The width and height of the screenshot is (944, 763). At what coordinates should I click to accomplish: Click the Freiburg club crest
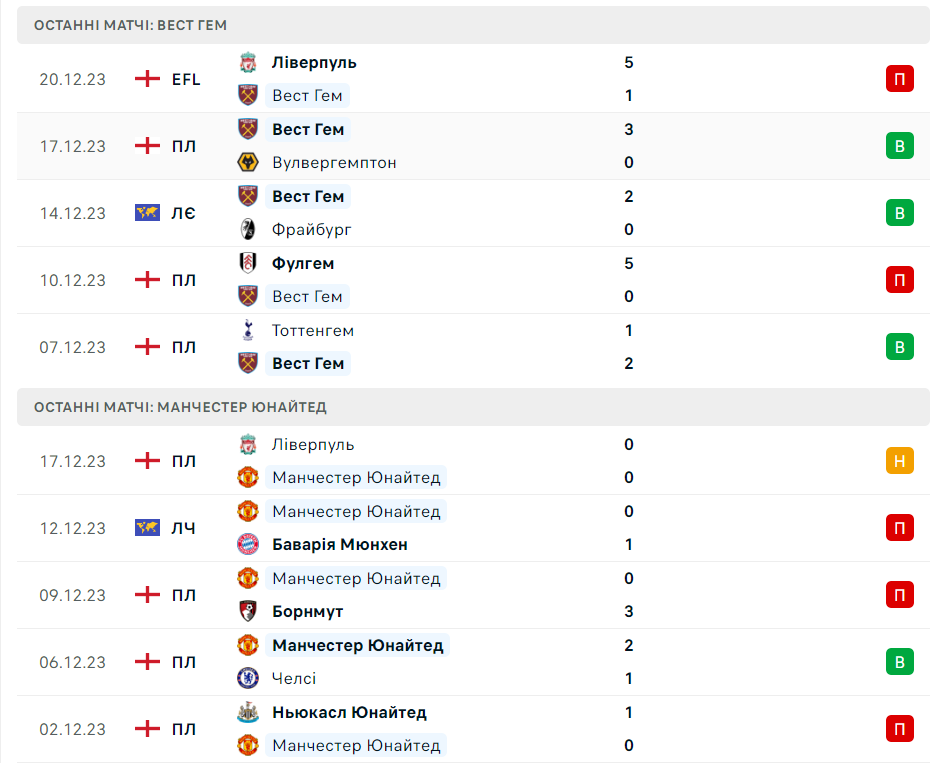[x=248, y=229]
